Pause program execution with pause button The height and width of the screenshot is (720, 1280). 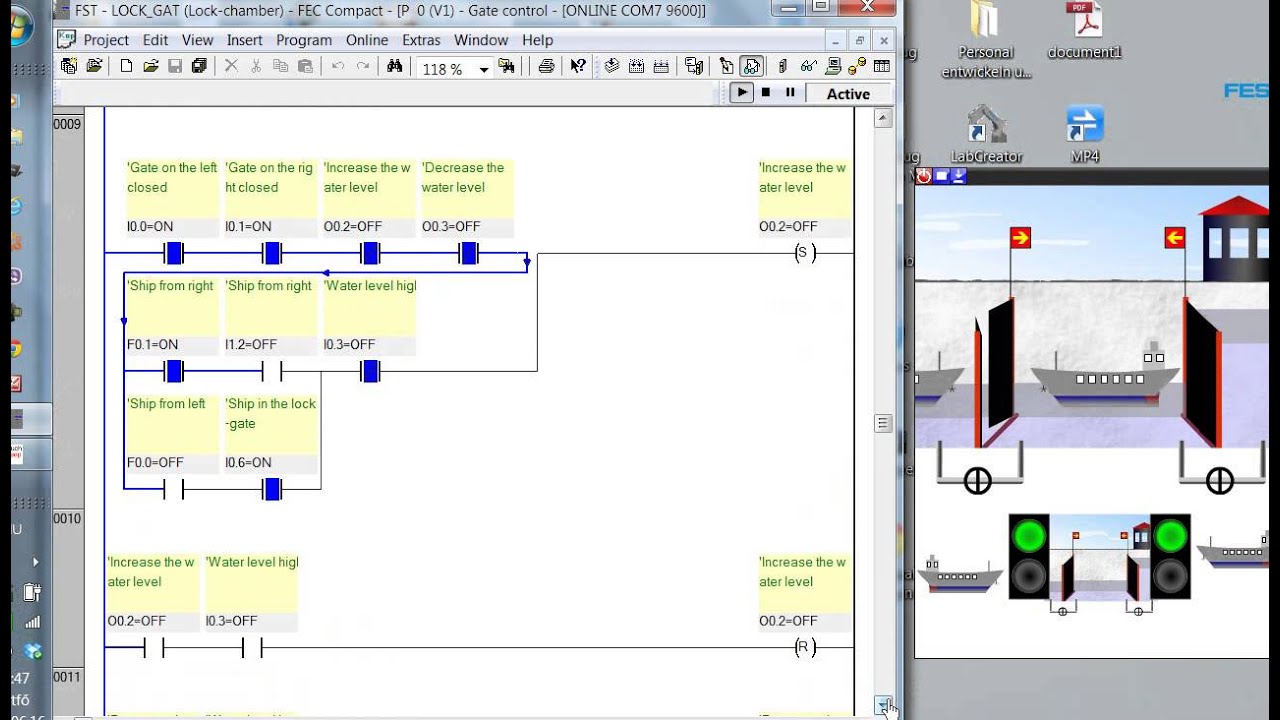click(790, 93)
